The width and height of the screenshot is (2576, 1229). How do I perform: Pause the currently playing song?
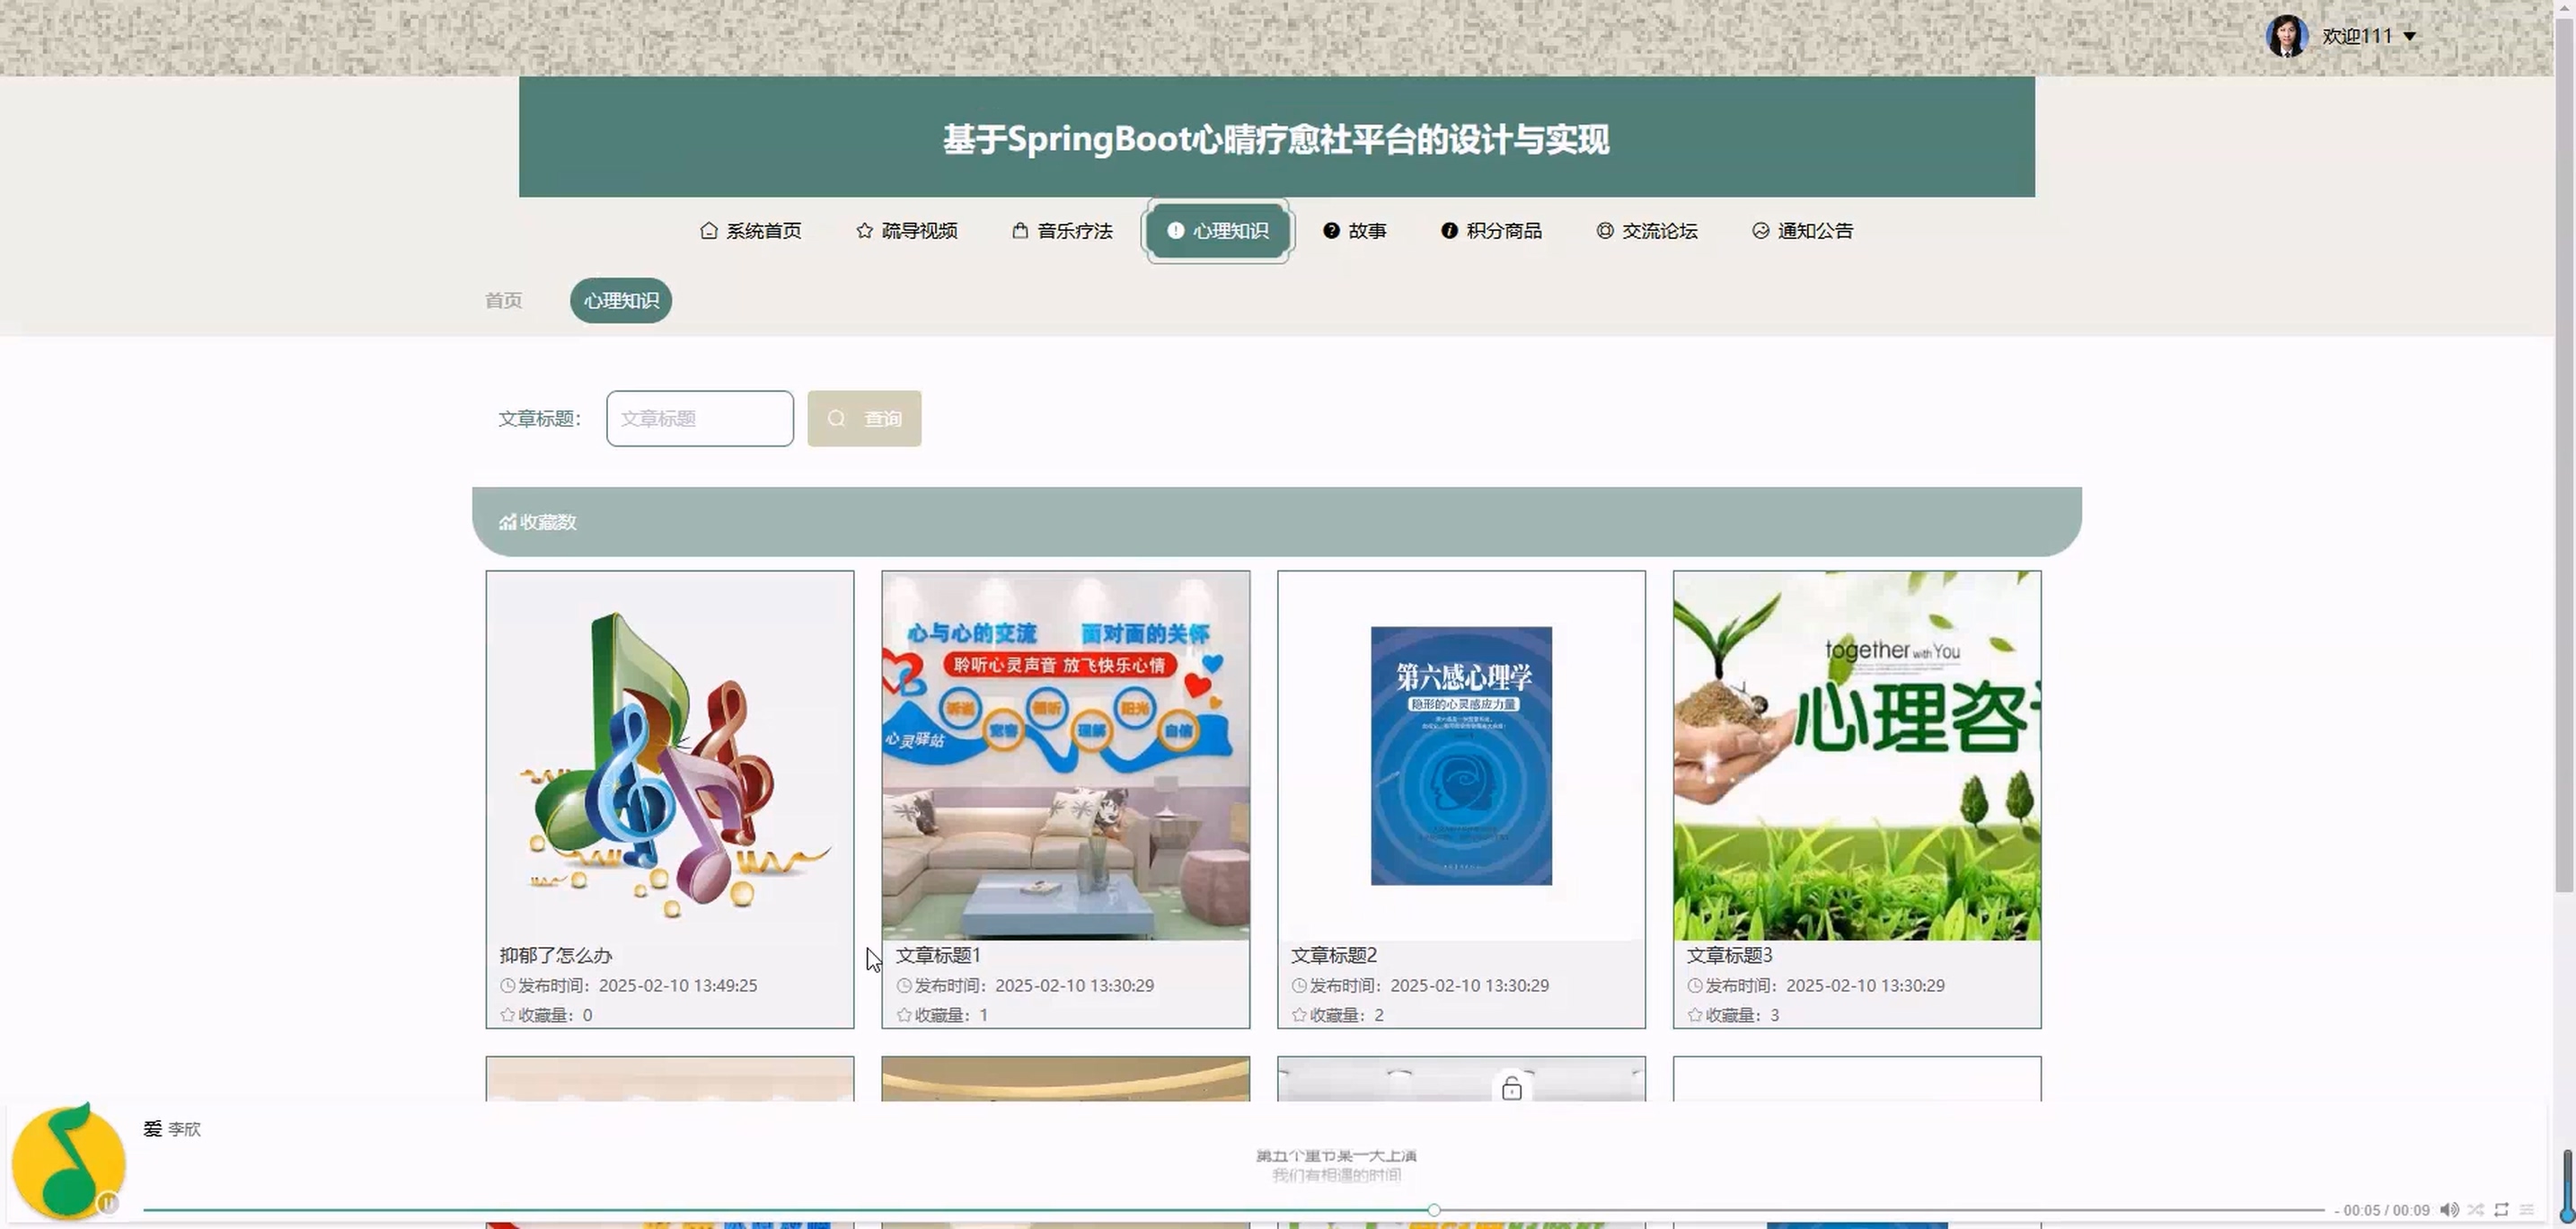pos(108,1203)
